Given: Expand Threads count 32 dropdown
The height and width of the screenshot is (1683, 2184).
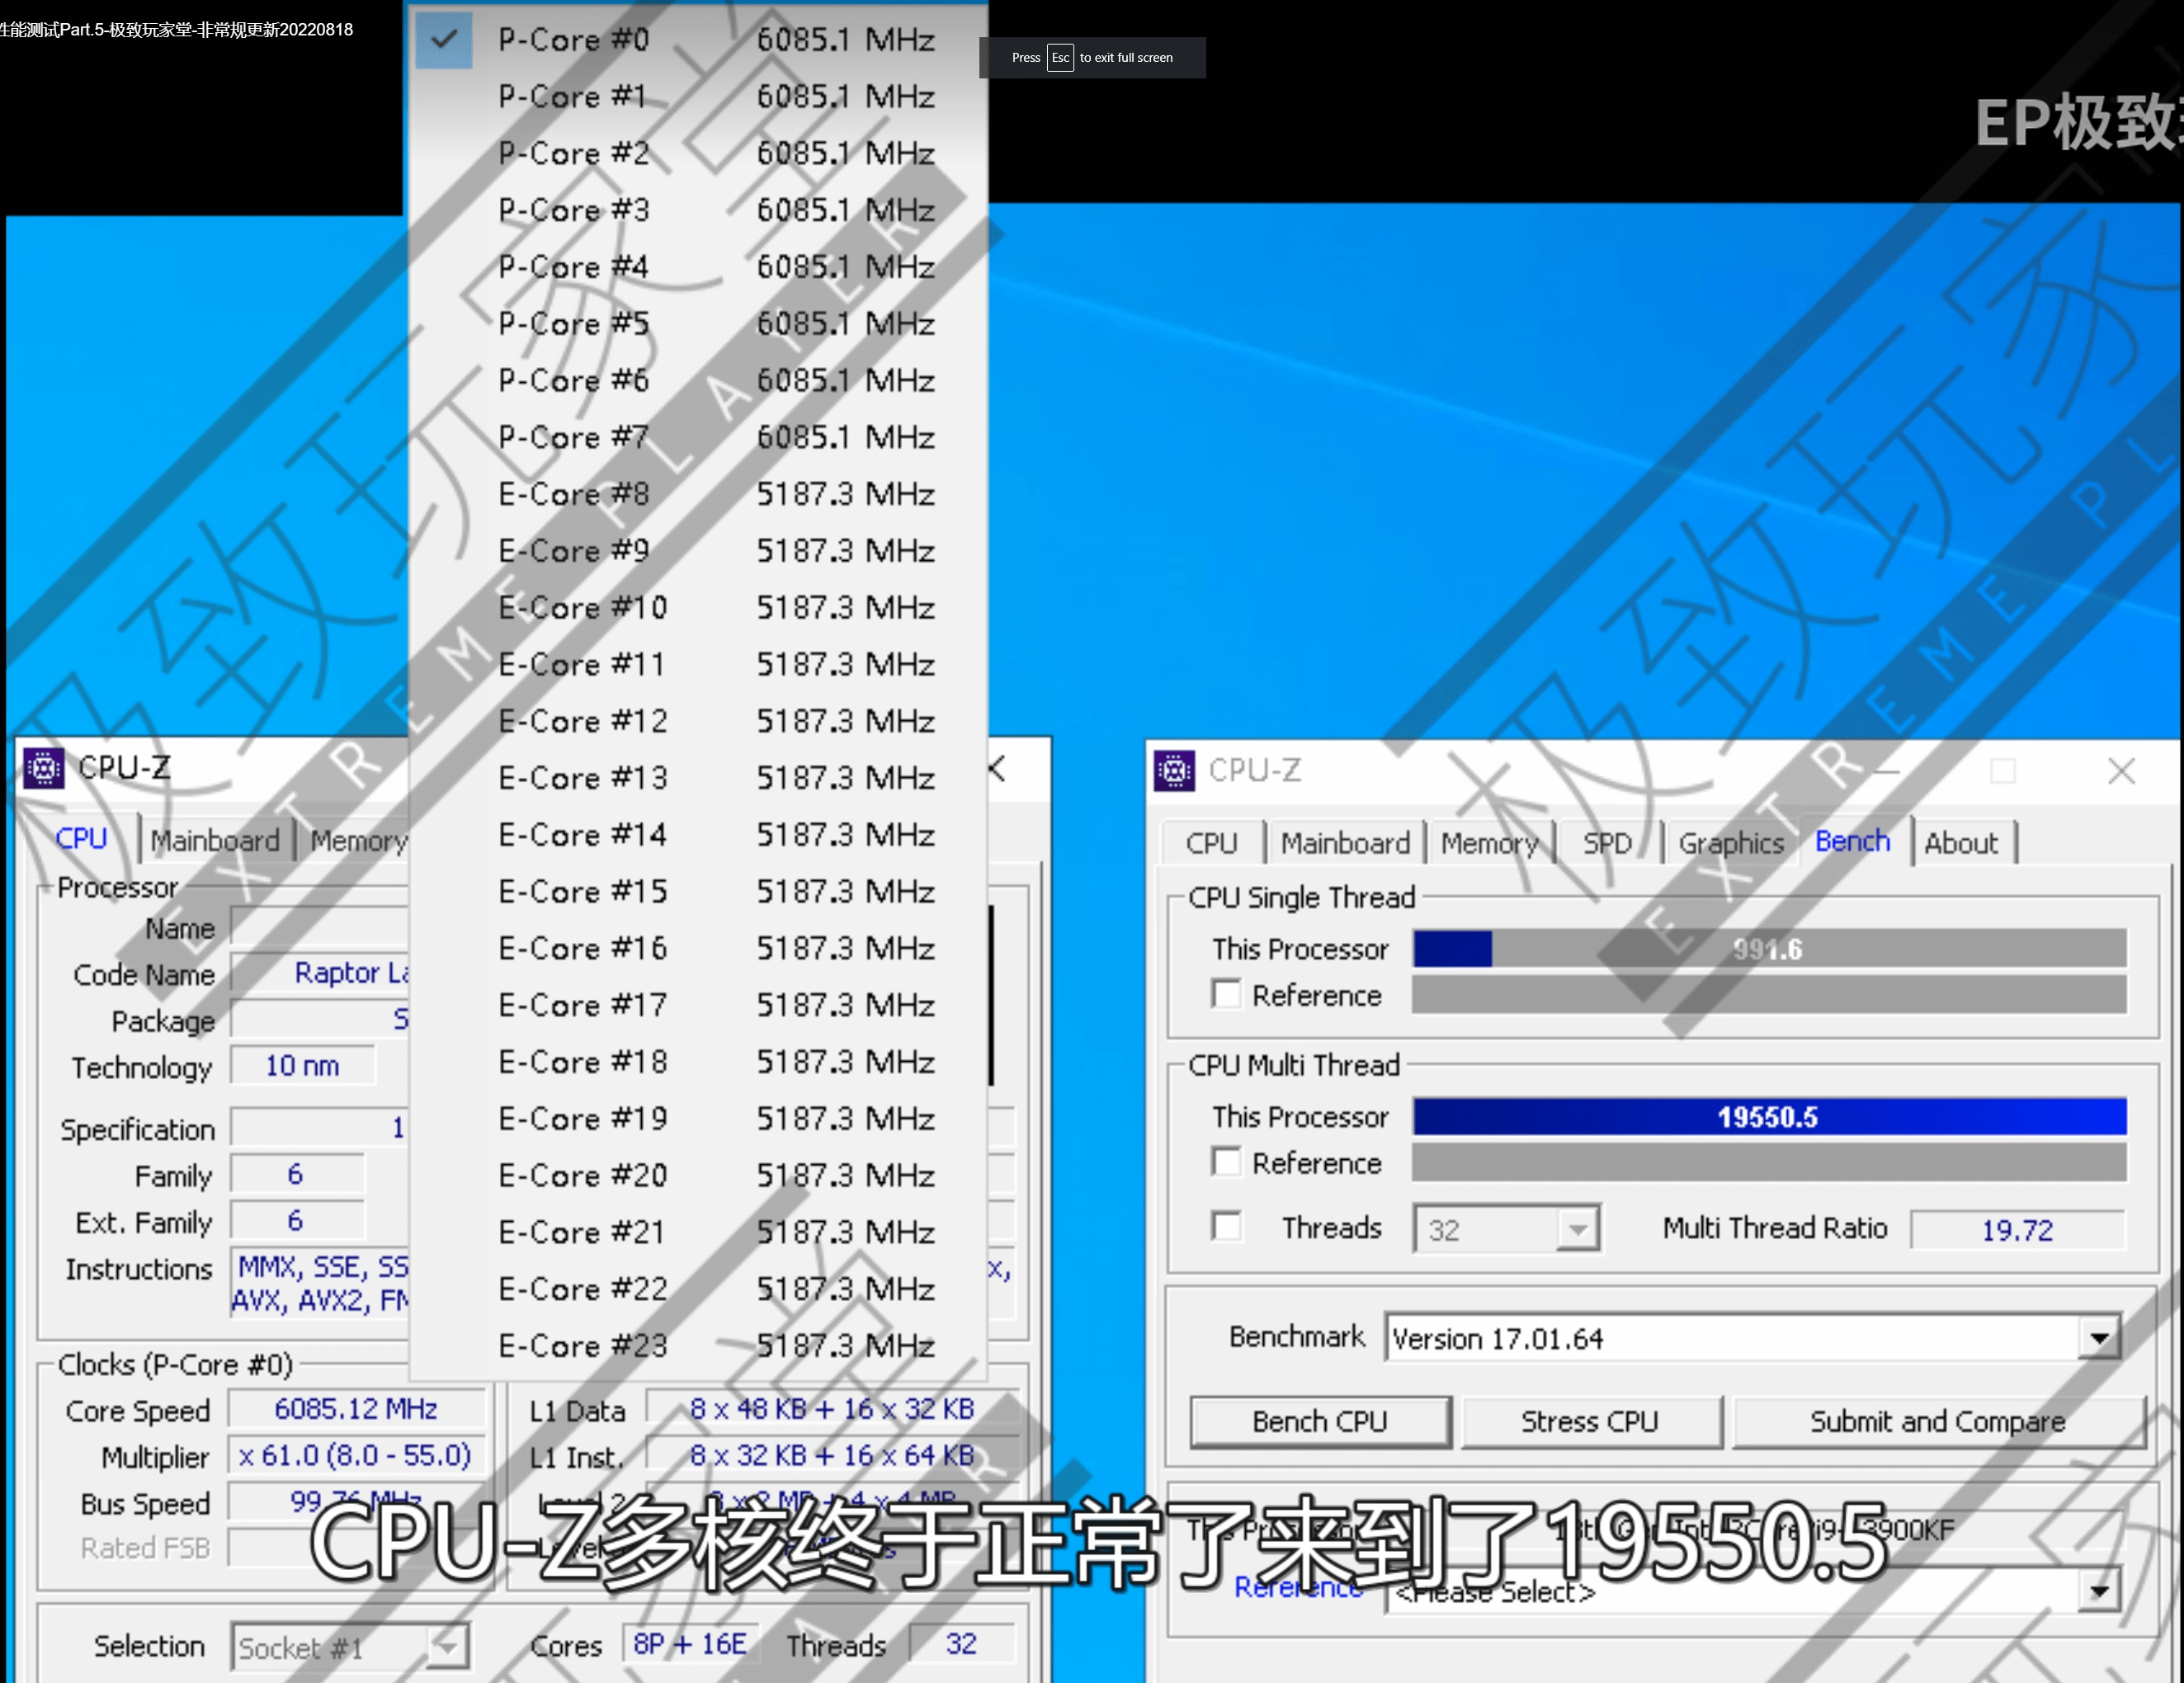Looking at the screenshot, I should [x=1577, y=1229].
